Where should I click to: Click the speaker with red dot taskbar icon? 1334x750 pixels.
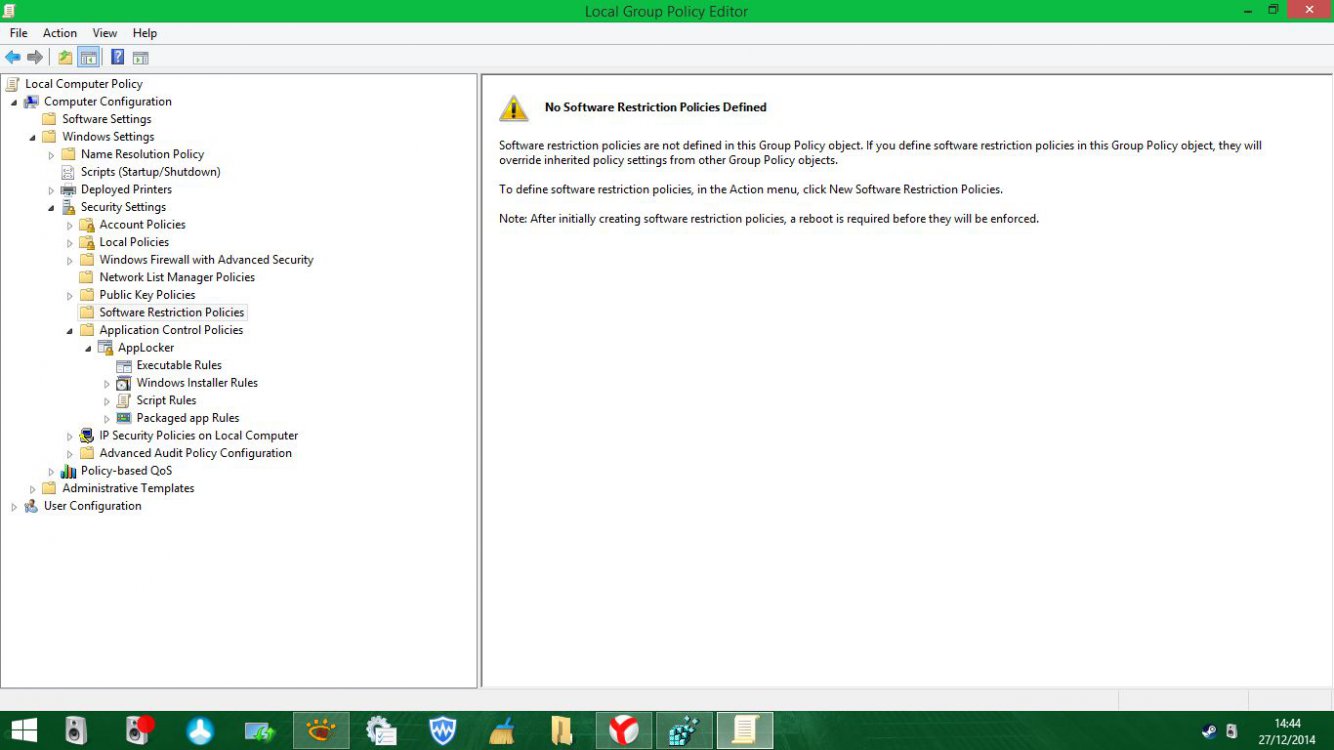point(138,731)
